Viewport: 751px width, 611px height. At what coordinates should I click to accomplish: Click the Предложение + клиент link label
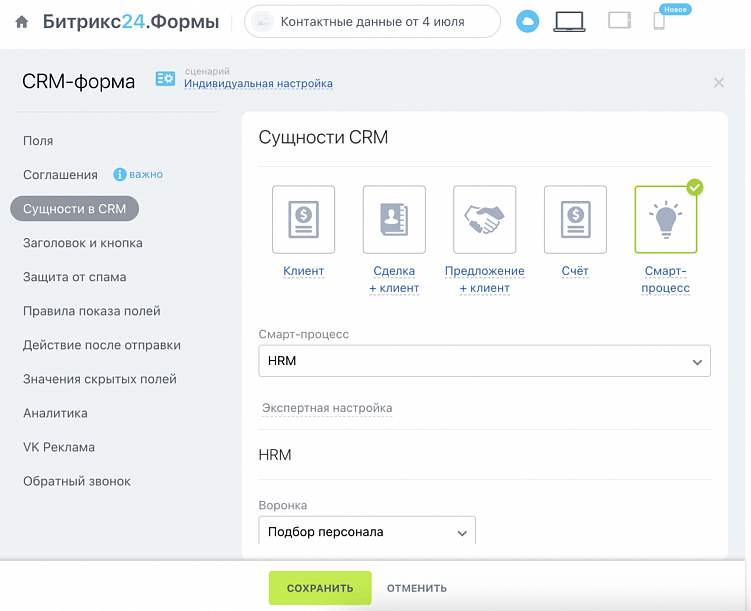pos(484,279)
